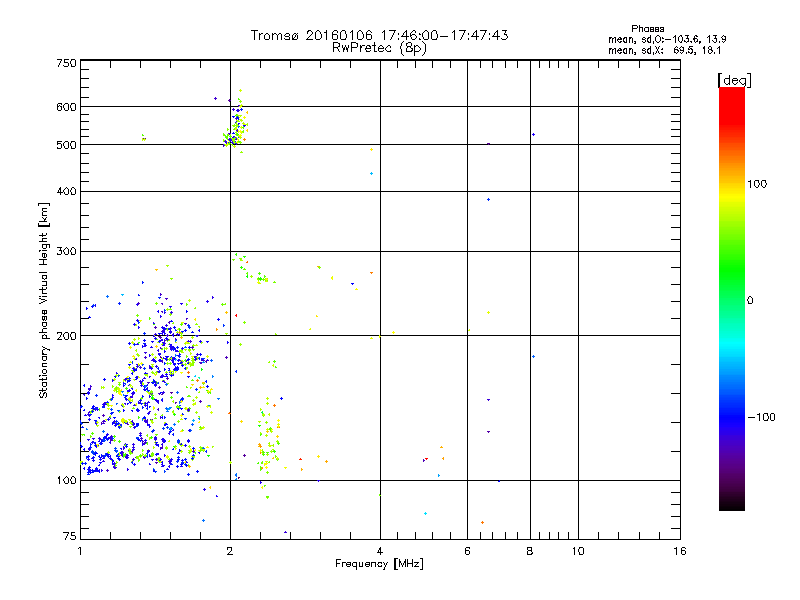
Task: Click the 'mean, sd,O:-103.6, 13.9' statistic
Action: coord(667,39)
